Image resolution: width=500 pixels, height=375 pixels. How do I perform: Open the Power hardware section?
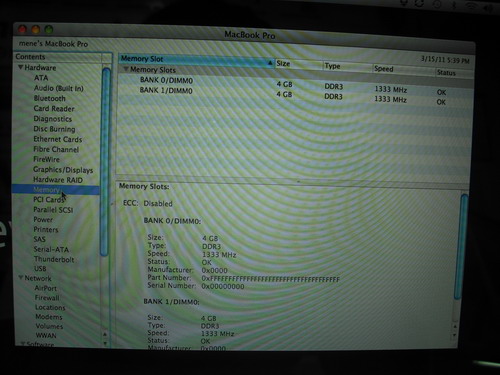point(43,220)
